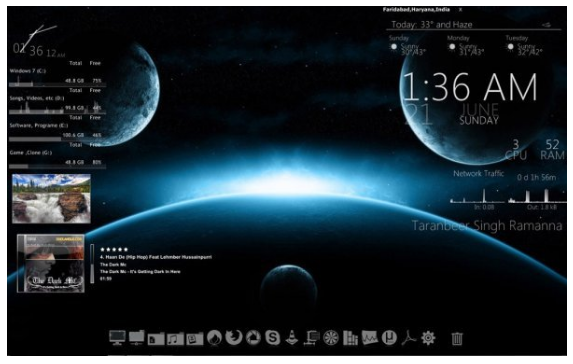Open the 'Game ,Clone (G:)' drive label
Screen dimensions: 573x364
(31, 153)
